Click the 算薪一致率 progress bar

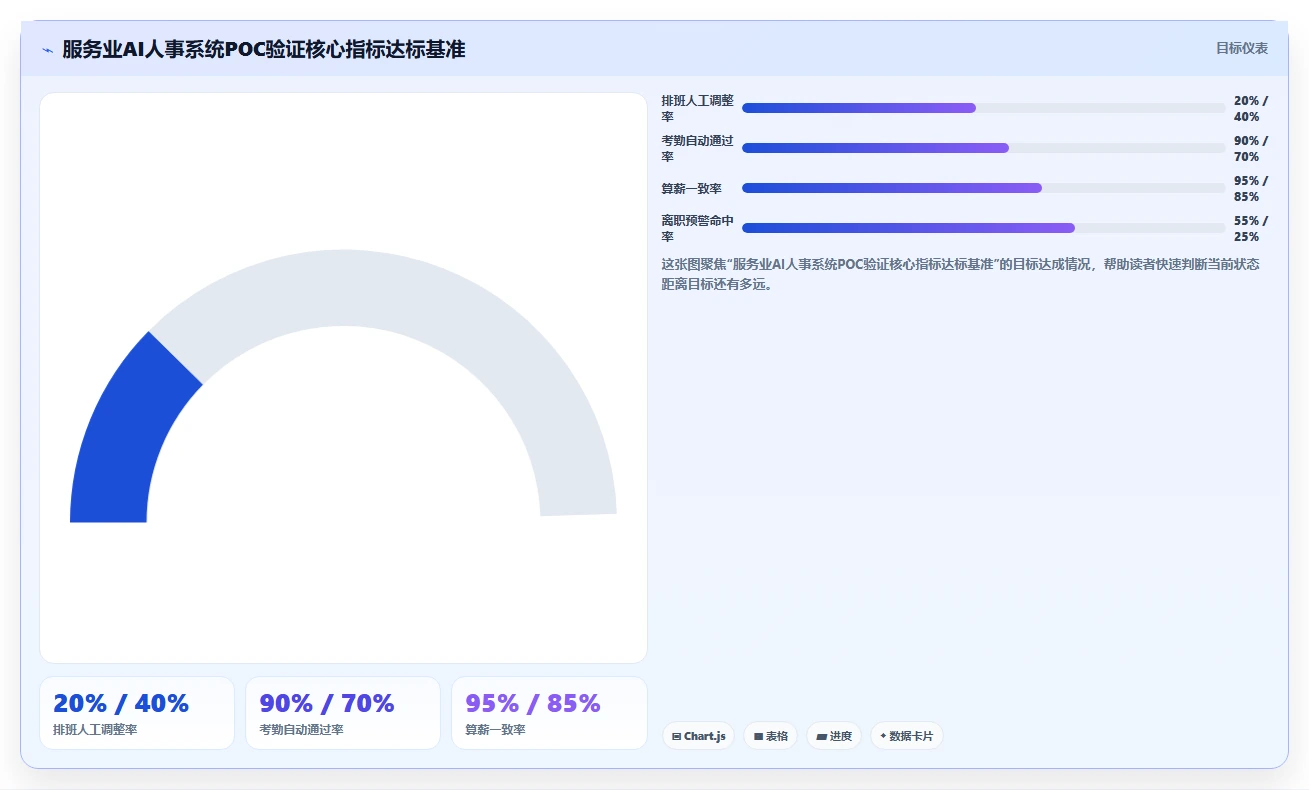pyautogui.click(x=983, y=188)
